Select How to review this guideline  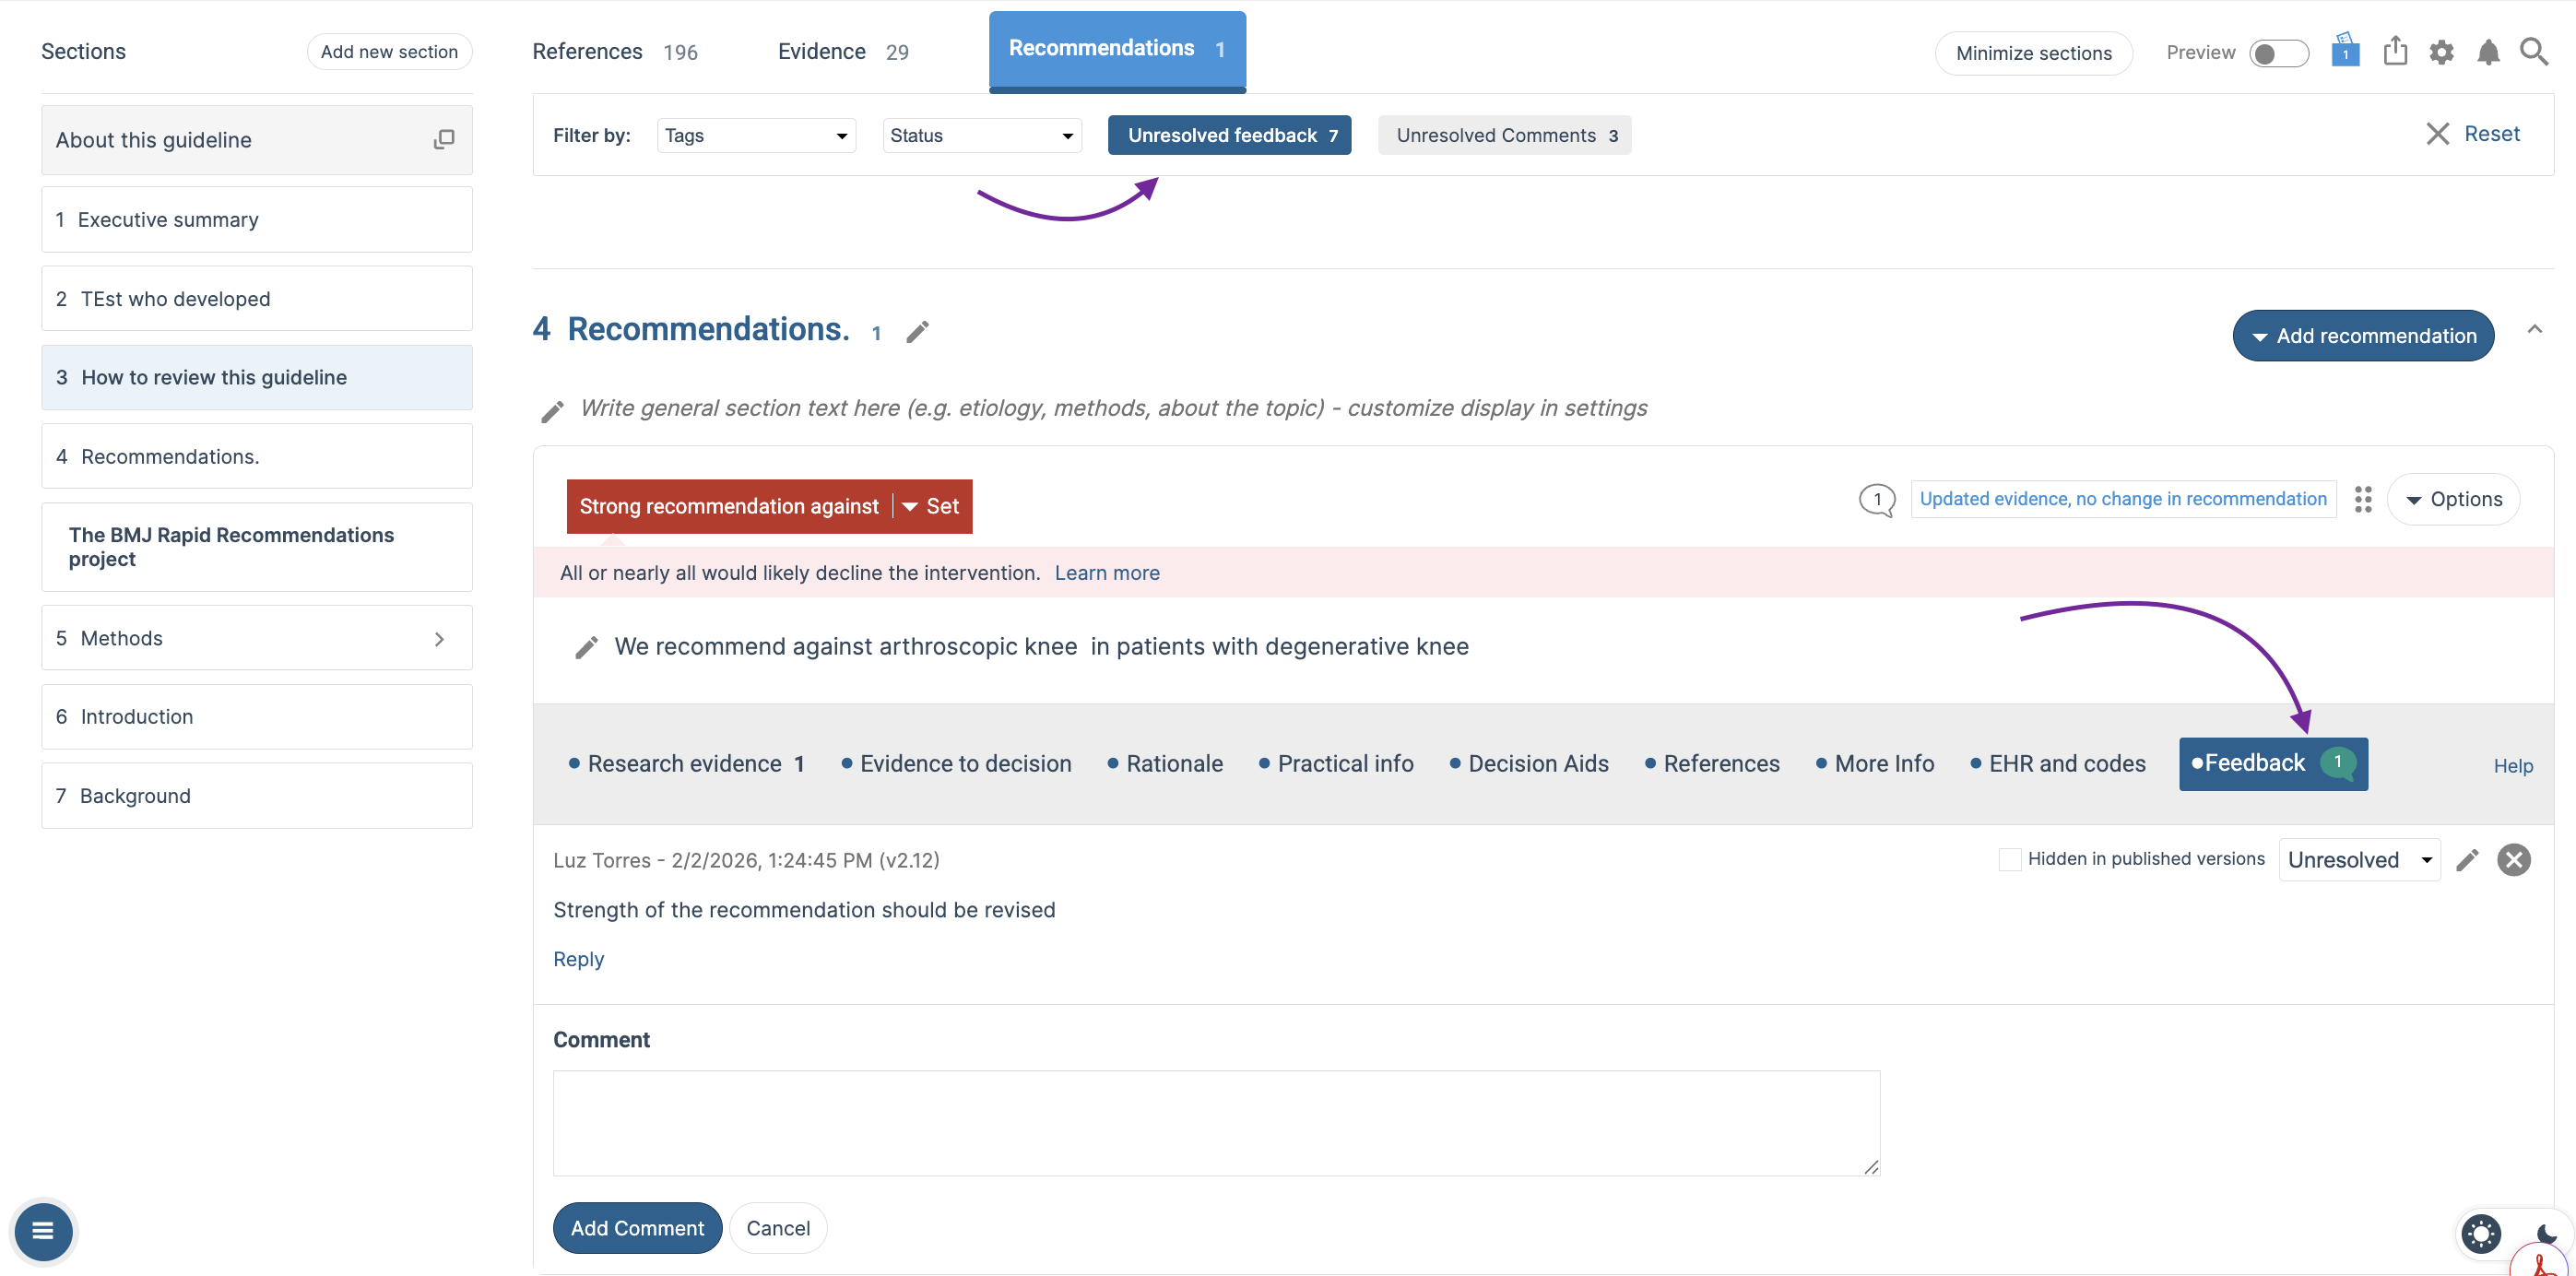click(x=257, y=378)
